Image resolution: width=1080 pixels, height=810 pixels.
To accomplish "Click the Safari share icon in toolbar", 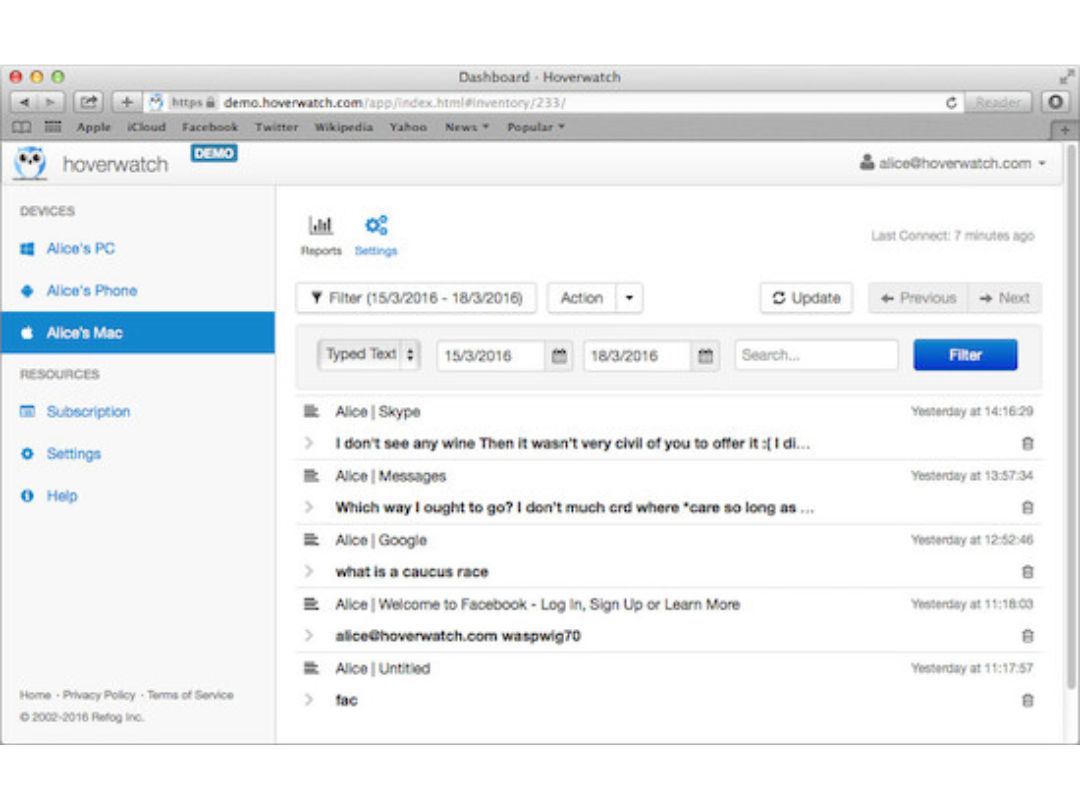I will pos(88,103).
